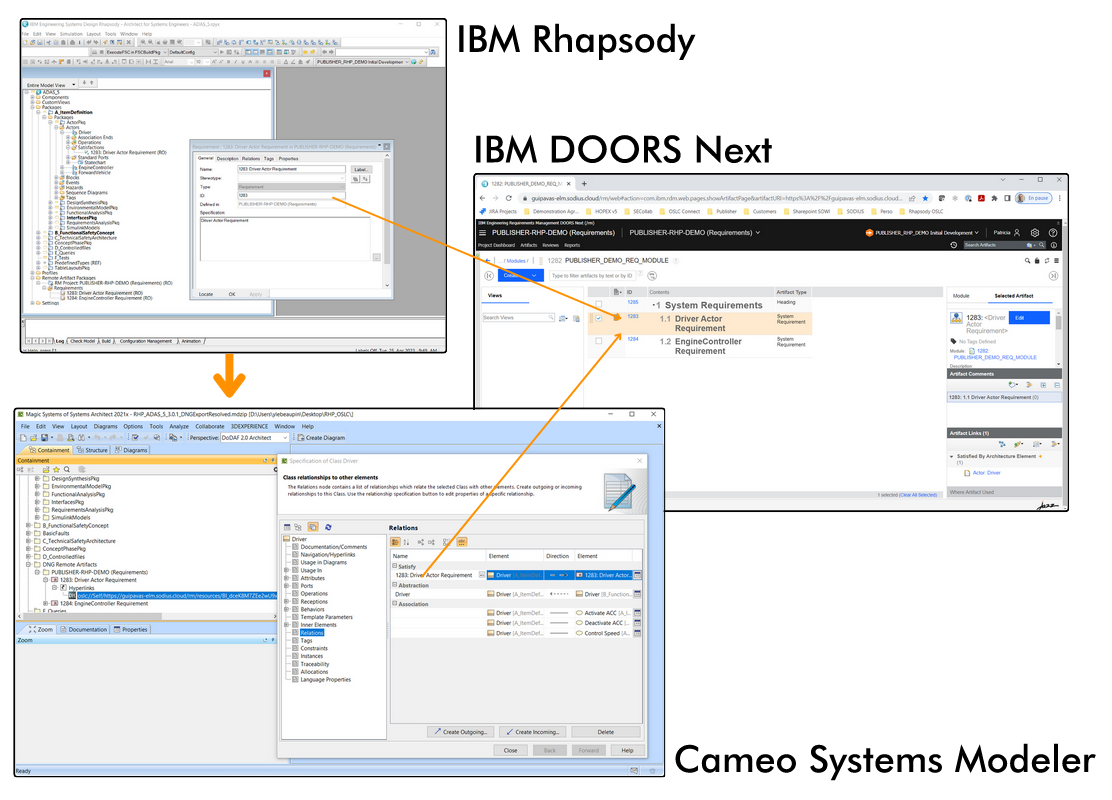Click Create Incoming button
1112x800 pixels.
pyautogui.click(x=532, y=732)
